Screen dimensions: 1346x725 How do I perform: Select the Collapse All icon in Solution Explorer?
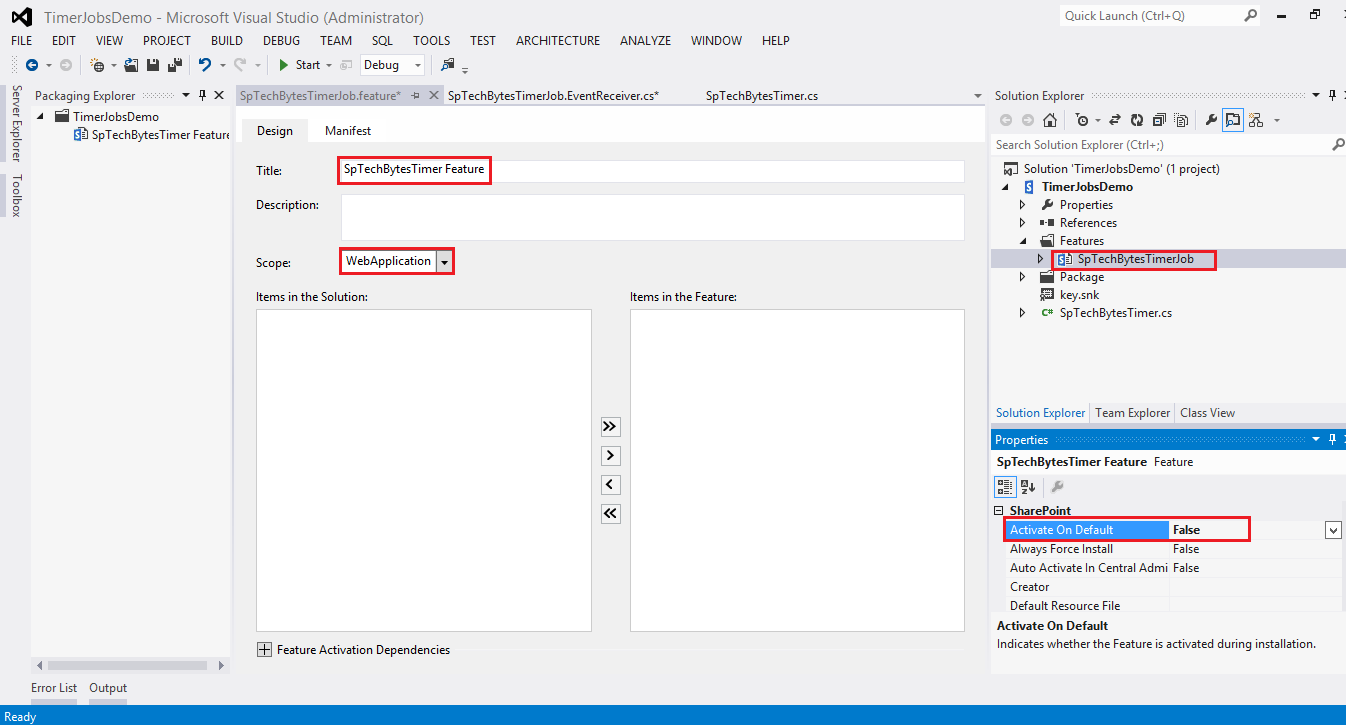[1159, 120]
